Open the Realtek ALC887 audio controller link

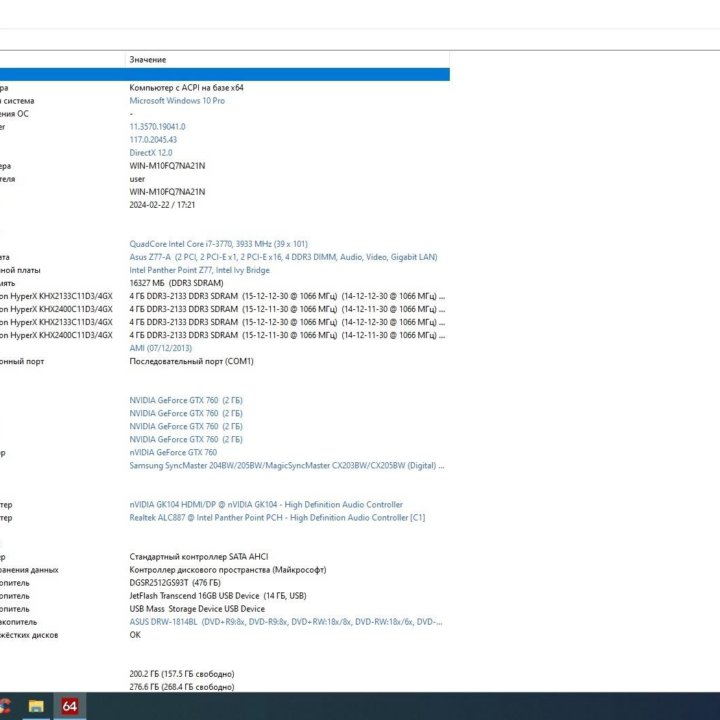pos(277,518)
